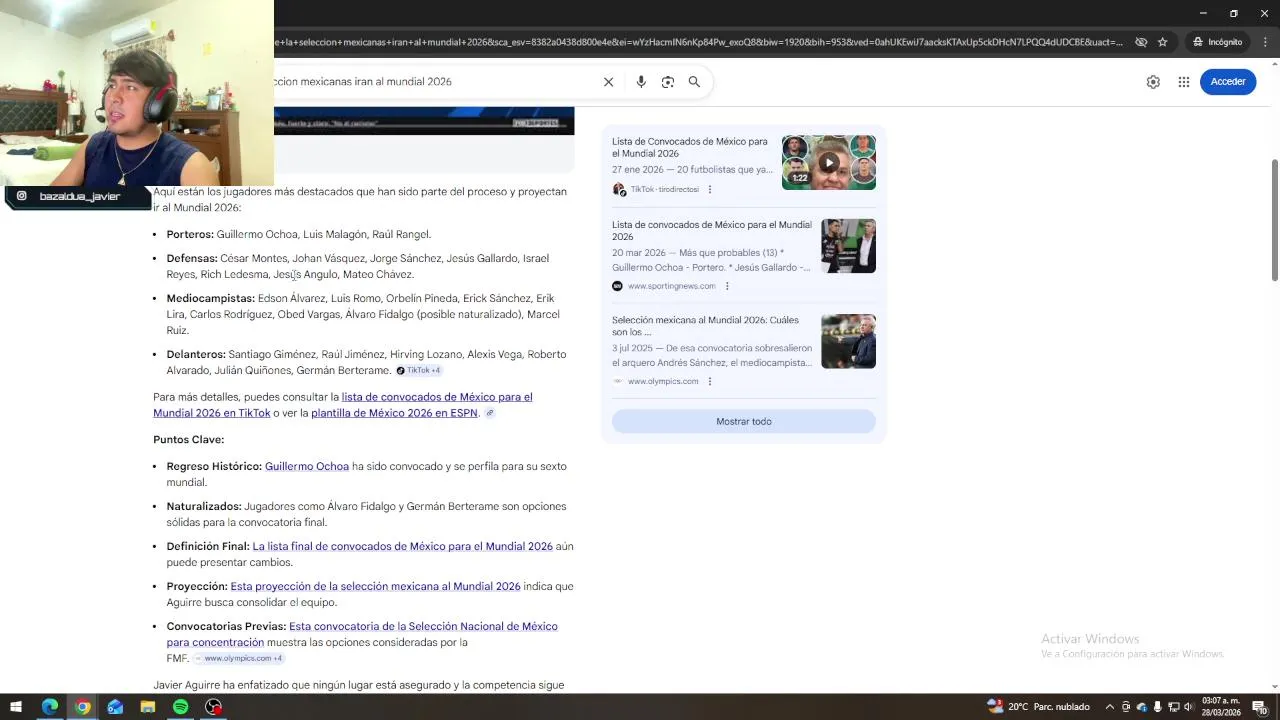Open the 'www.olympics.com +4' source chip

(x=239, y=659)
